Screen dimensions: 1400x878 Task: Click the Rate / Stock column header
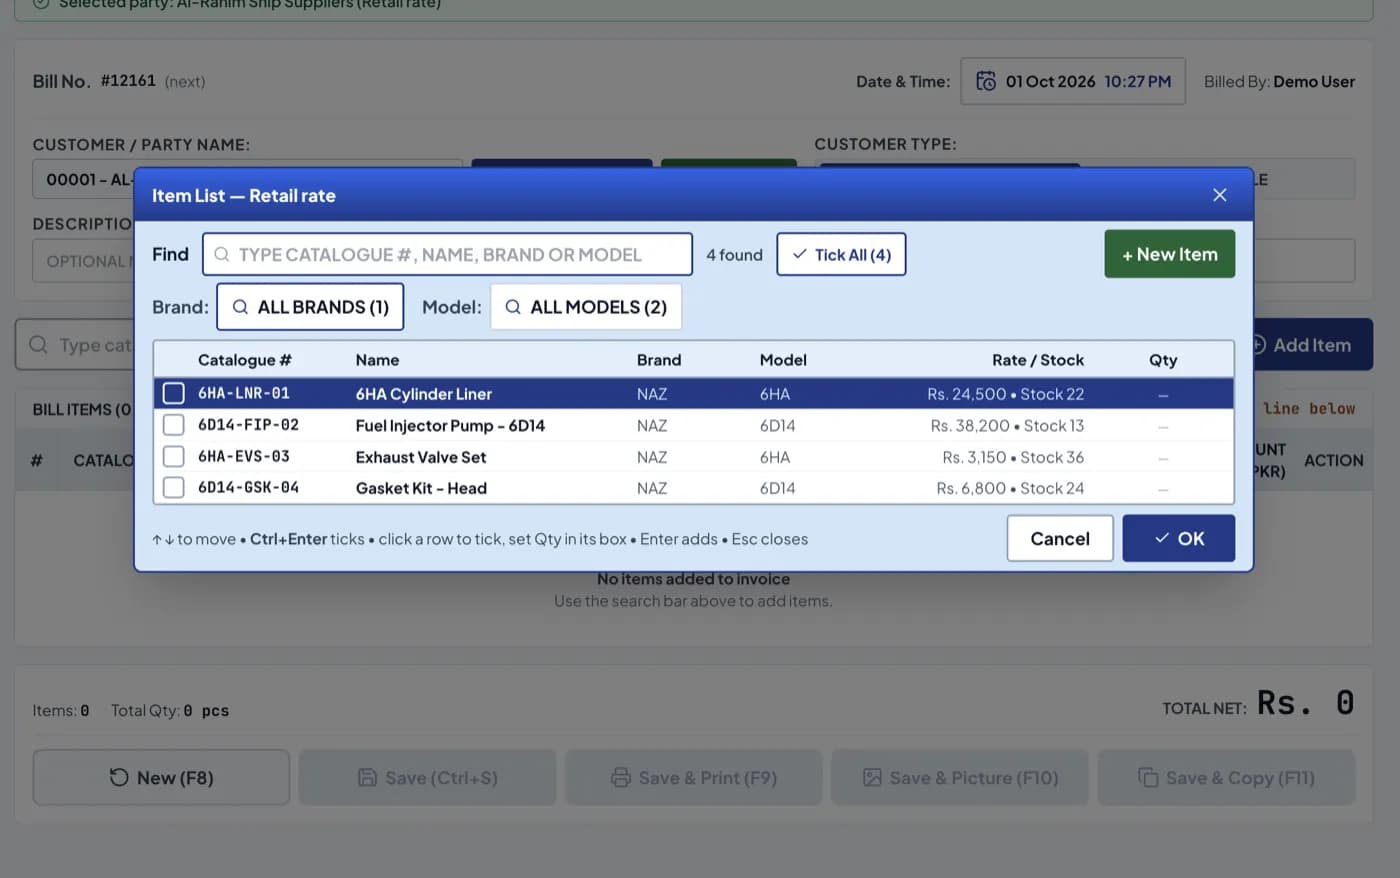[1038, 360]
